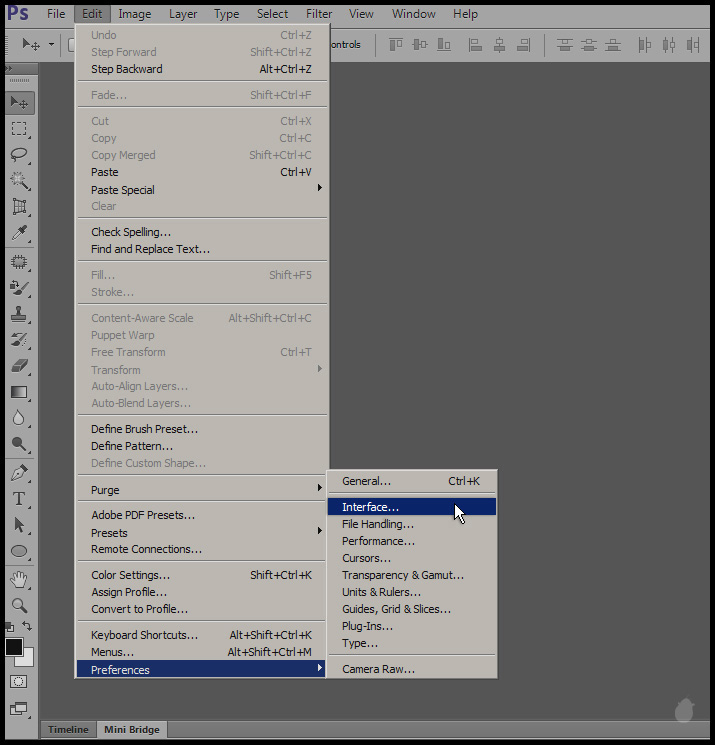Select the Hand tool
Viewport: 715px width, 745px height.
coord(19,579)
